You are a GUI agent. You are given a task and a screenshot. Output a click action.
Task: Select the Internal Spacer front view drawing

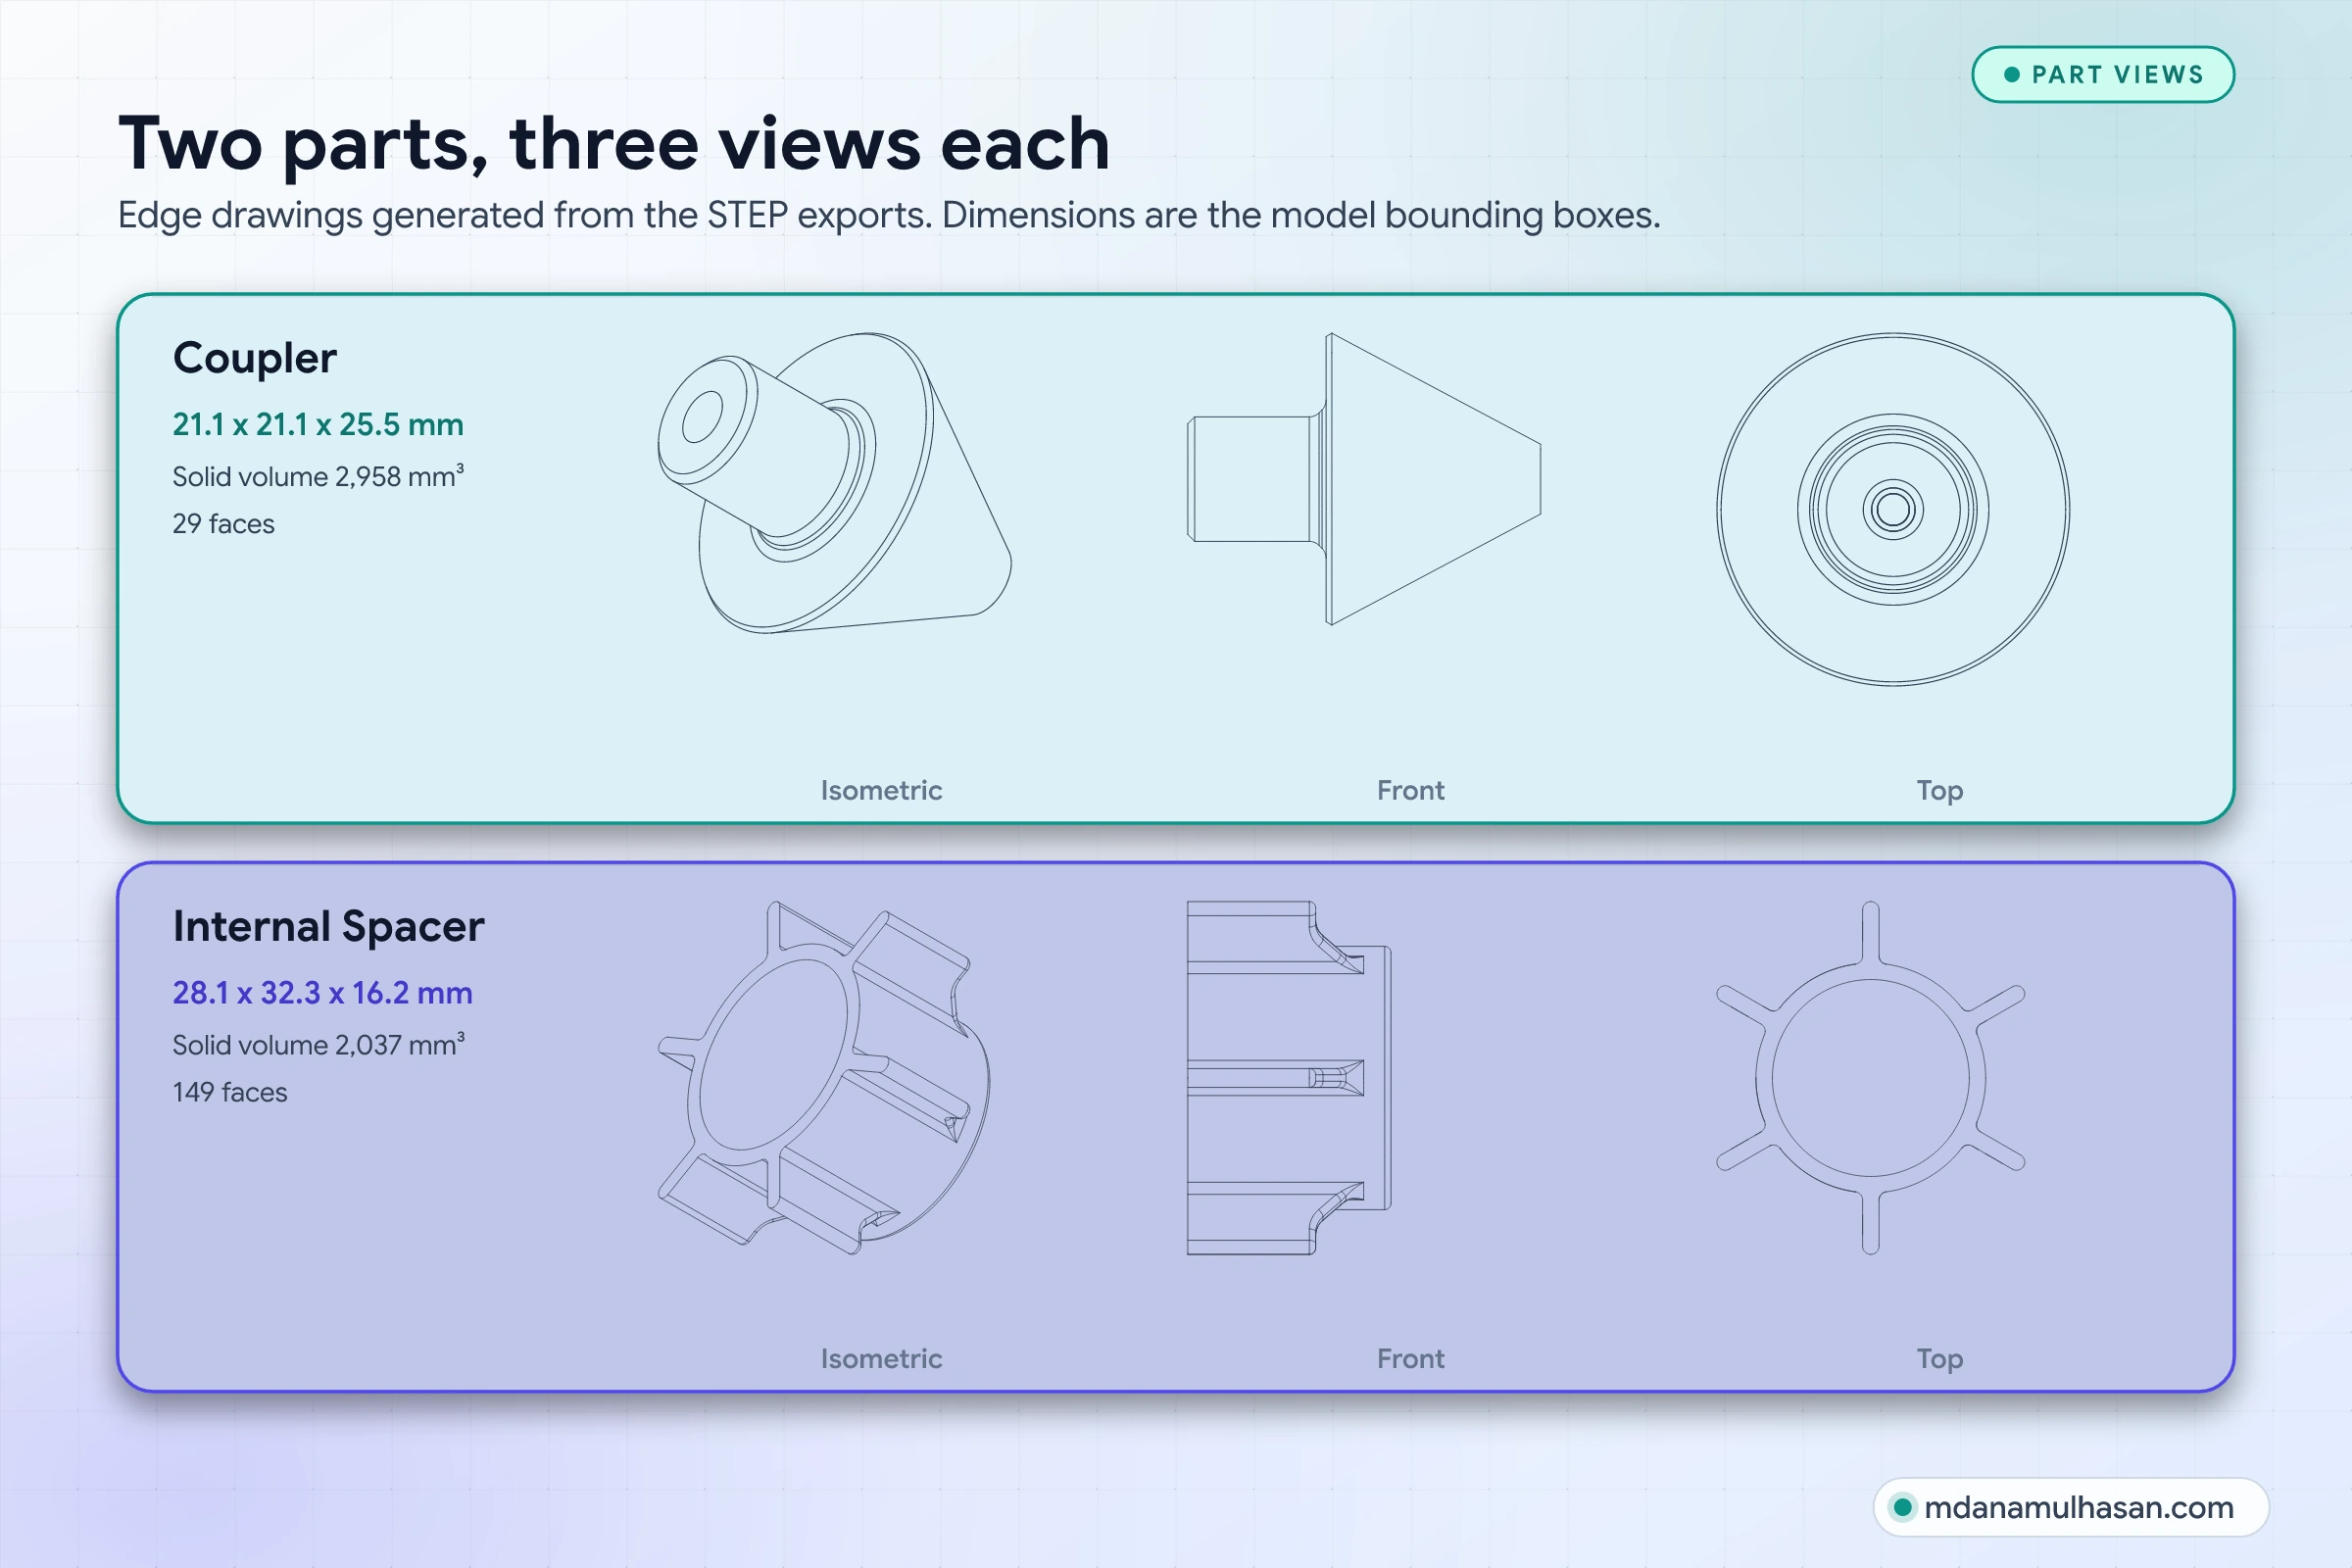tap(1288, 1078)
